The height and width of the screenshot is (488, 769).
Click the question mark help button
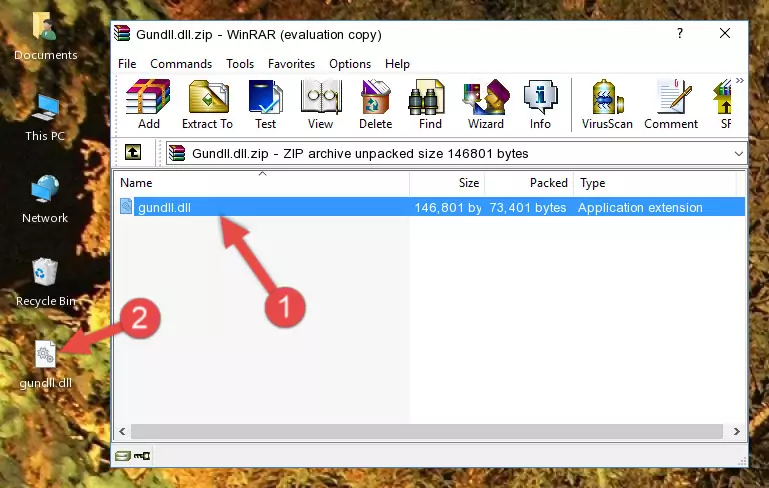680,33
